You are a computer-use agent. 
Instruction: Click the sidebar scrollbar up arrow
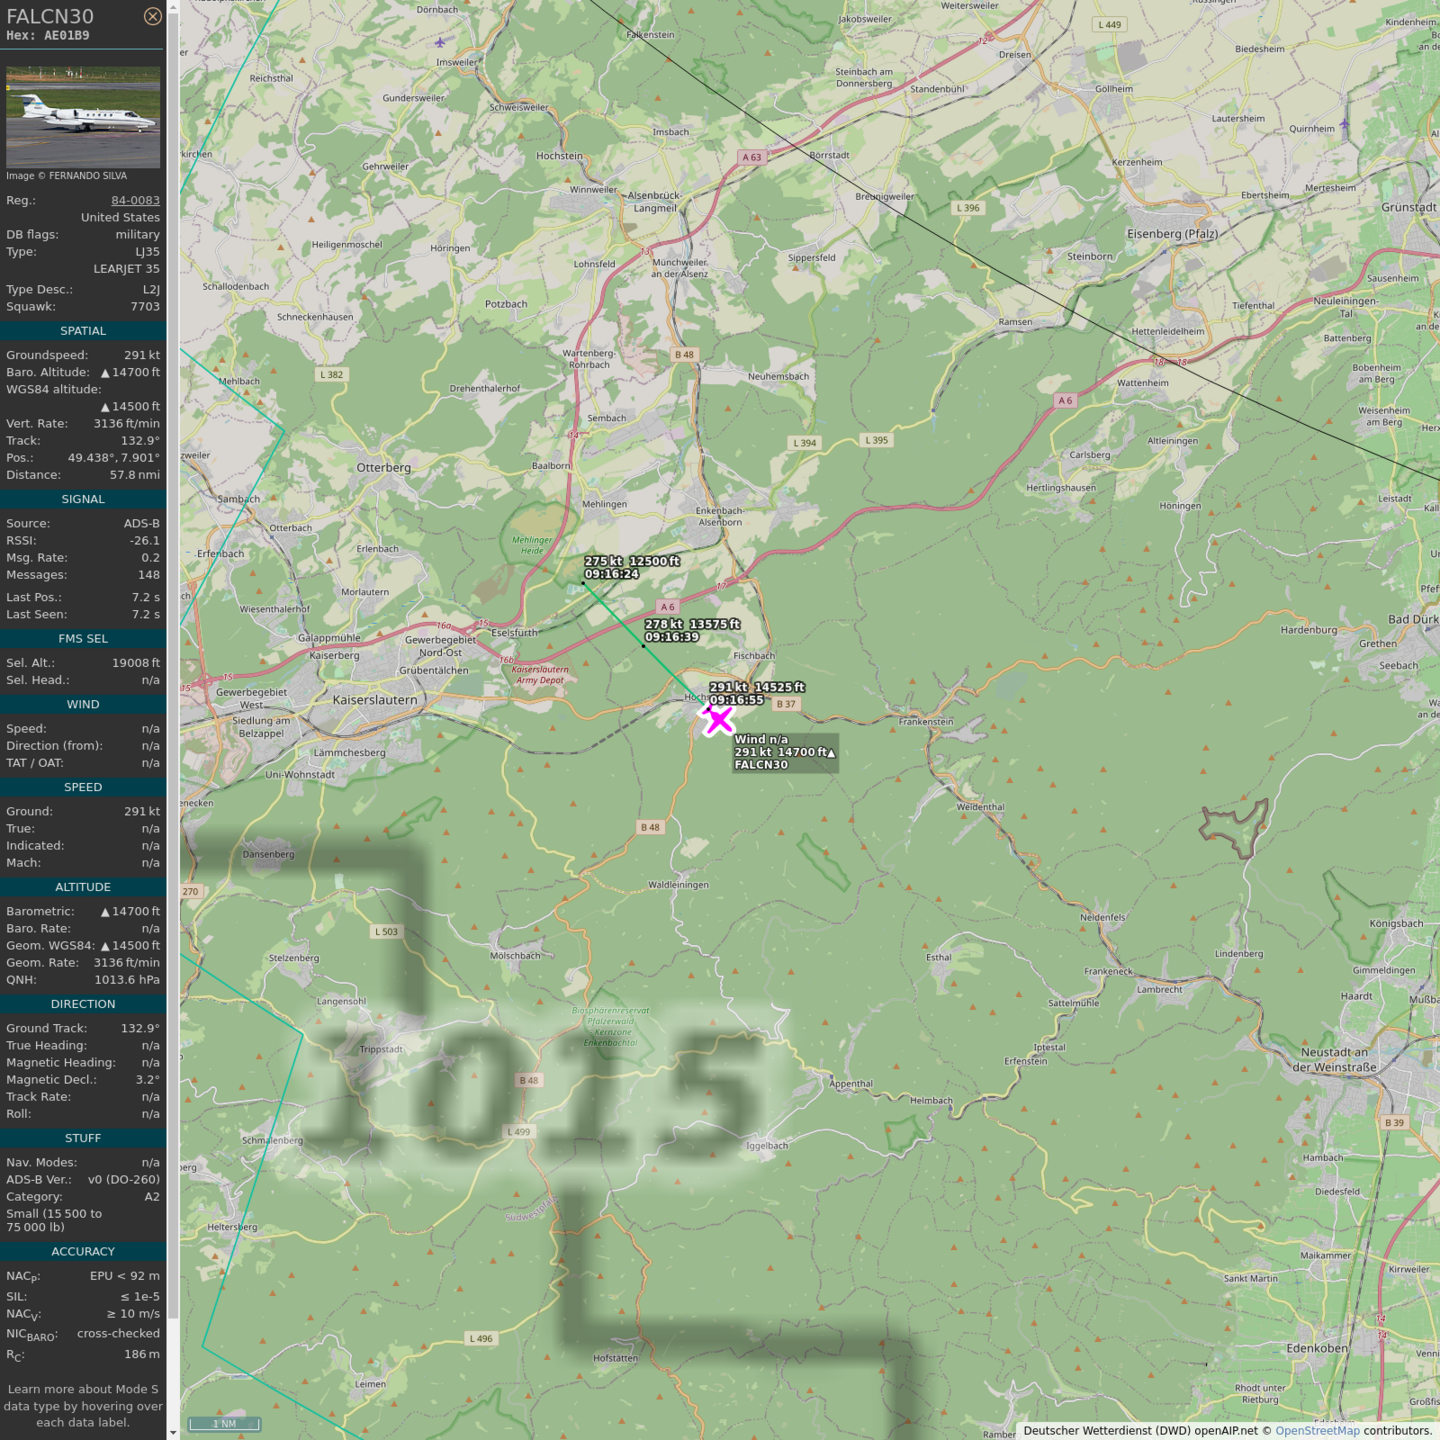[173, 6]
